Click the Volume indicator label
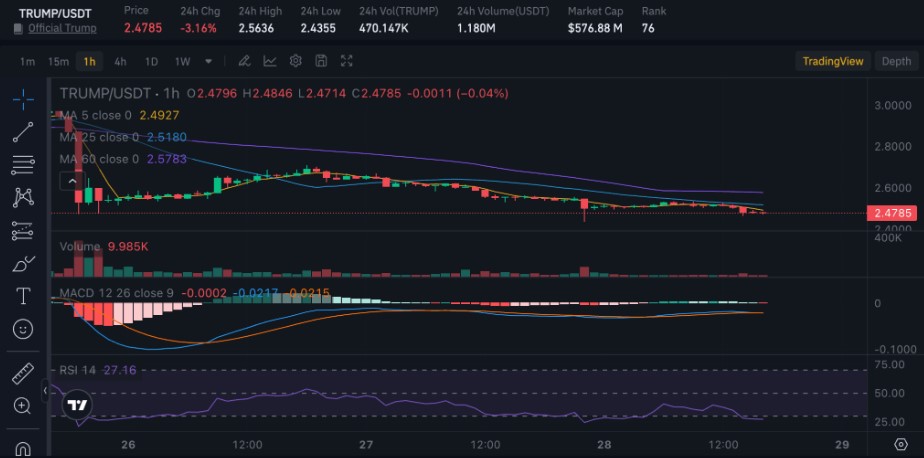This screenshot has width=924, height=458. point(80,246)
